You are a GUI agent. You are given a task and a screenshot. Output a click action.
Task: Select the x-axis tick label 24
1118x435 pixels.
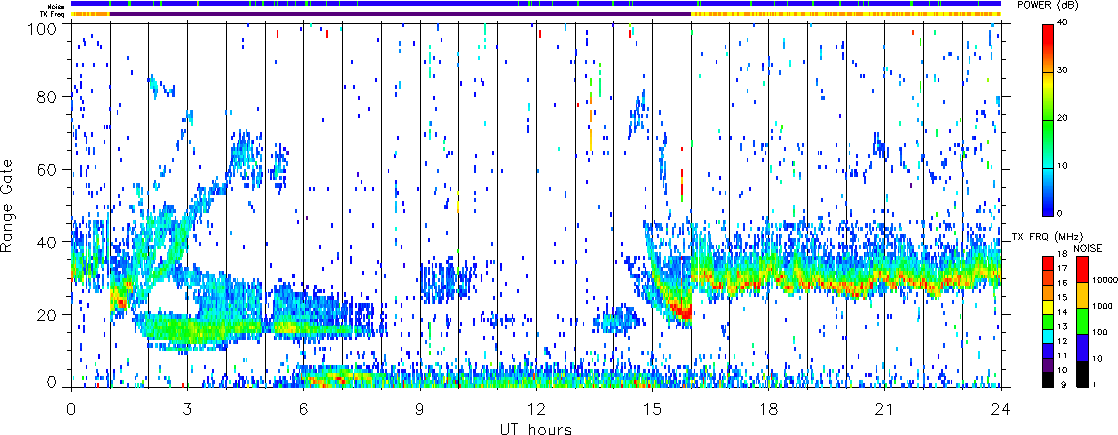pyautogui.click(x=1001, y=409)
